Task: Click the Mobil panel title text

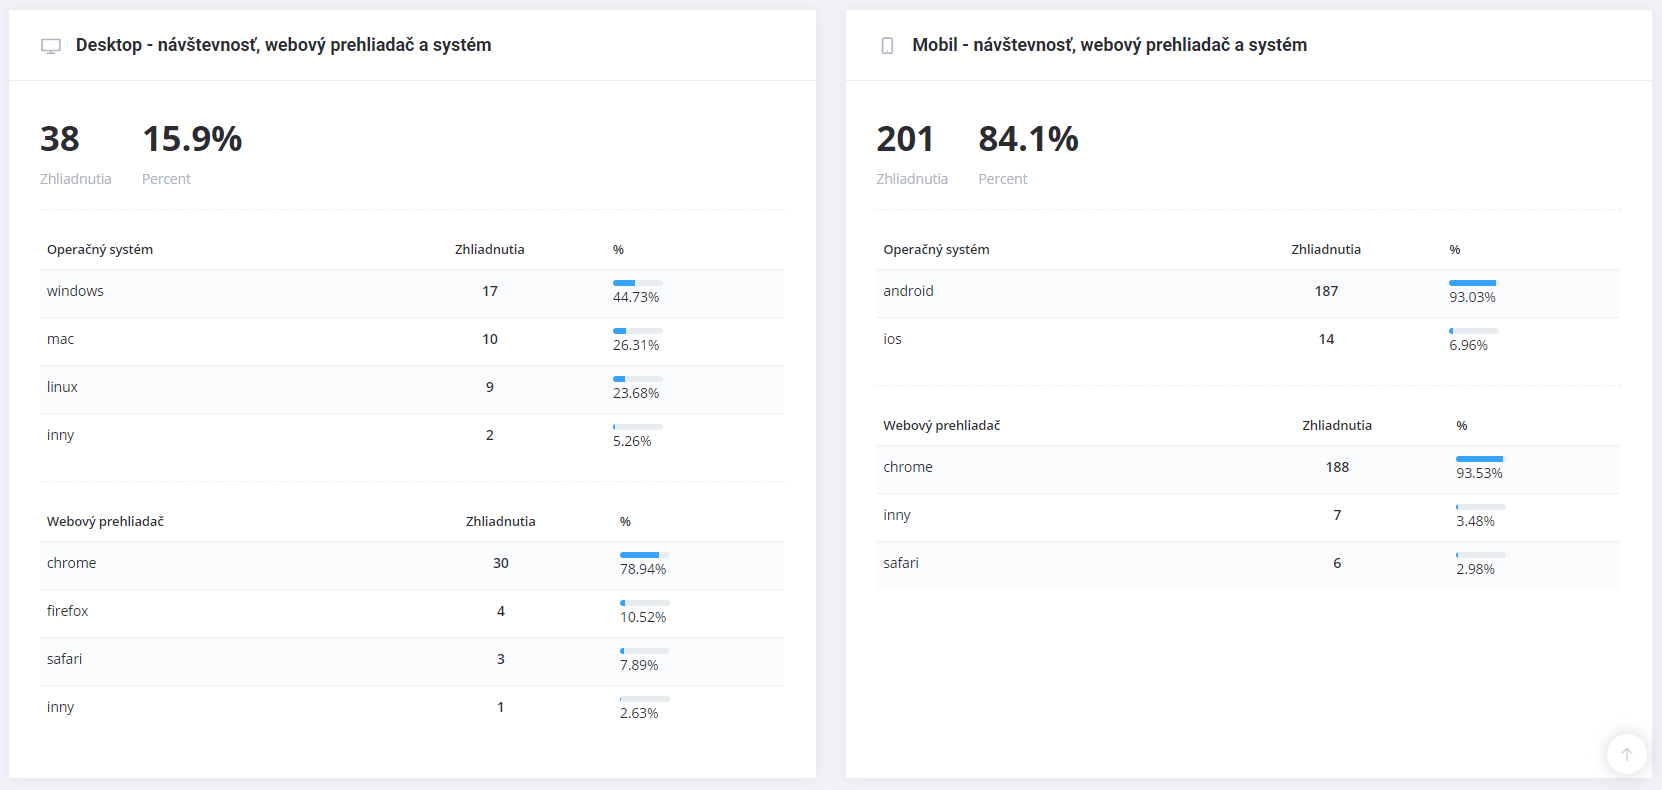Action: (1109, 45)
